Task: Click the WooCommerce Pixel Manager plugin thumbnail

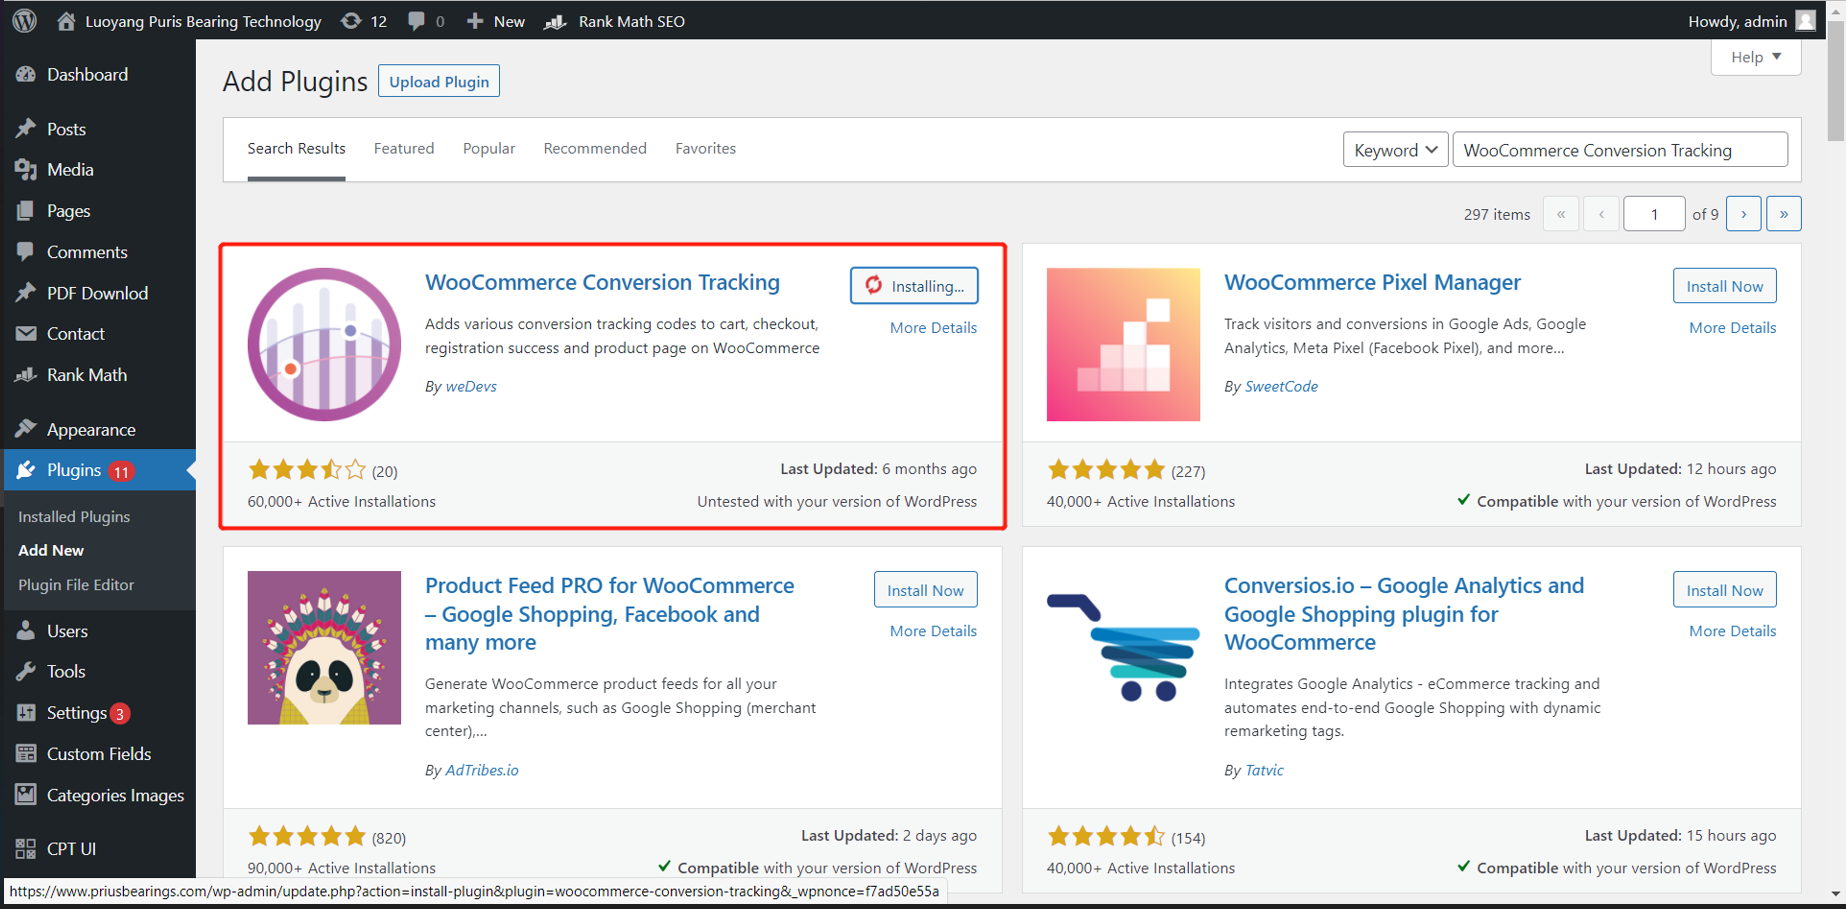Action: click(1123, 344)
